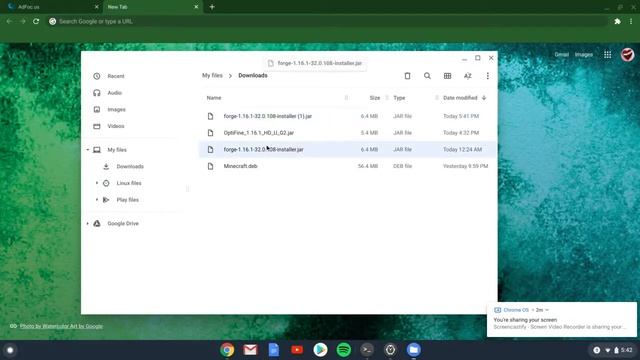Click the DEB file type cell
This screenshot has height=360, width=640.
(x=402, y=166)
